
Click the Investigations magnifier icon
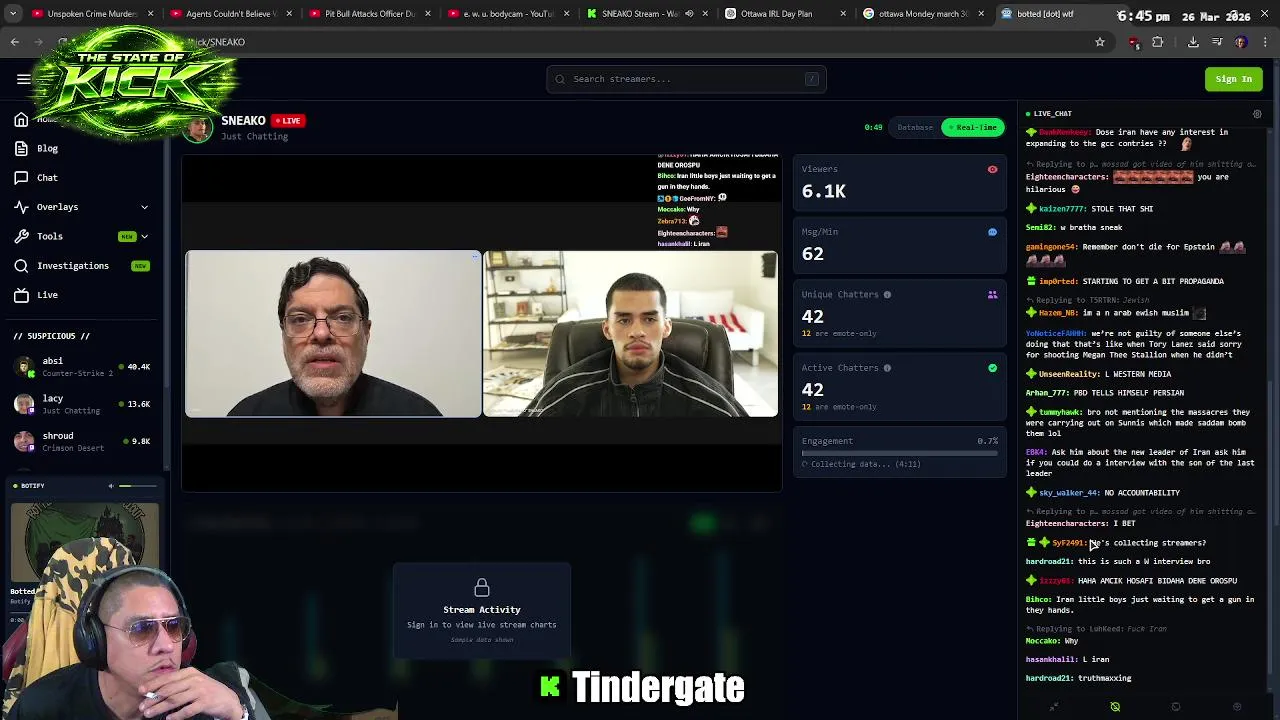tap(21, 266)
